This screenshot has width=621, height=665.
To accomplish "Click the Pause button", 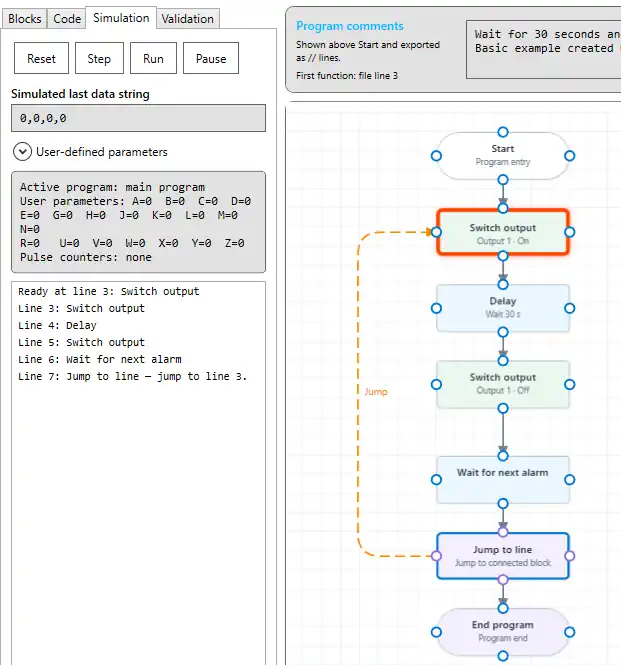I will [x=211, y=58].
